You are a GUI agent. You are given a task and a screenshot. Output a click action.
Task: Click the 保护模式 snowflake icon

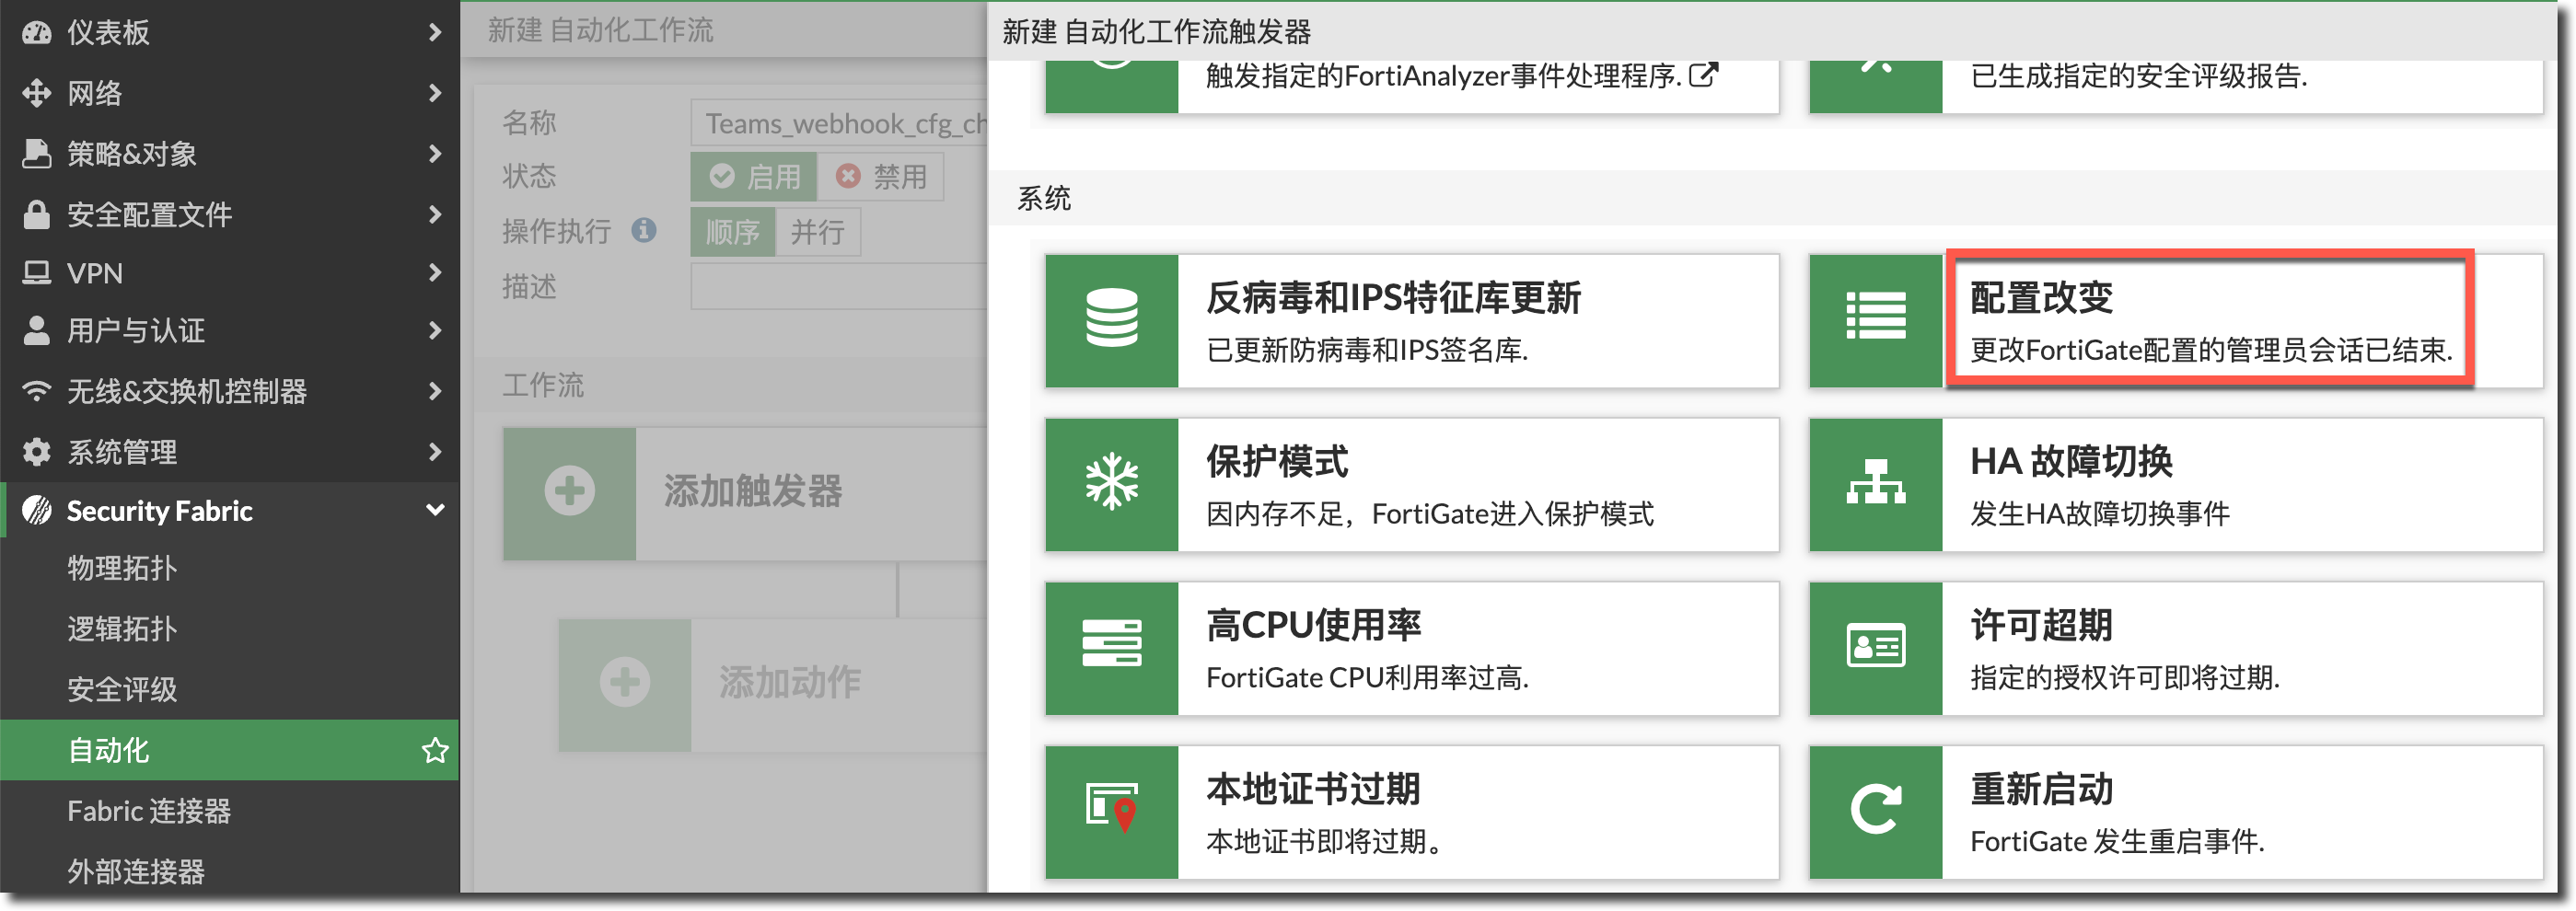click(1111, 484)
